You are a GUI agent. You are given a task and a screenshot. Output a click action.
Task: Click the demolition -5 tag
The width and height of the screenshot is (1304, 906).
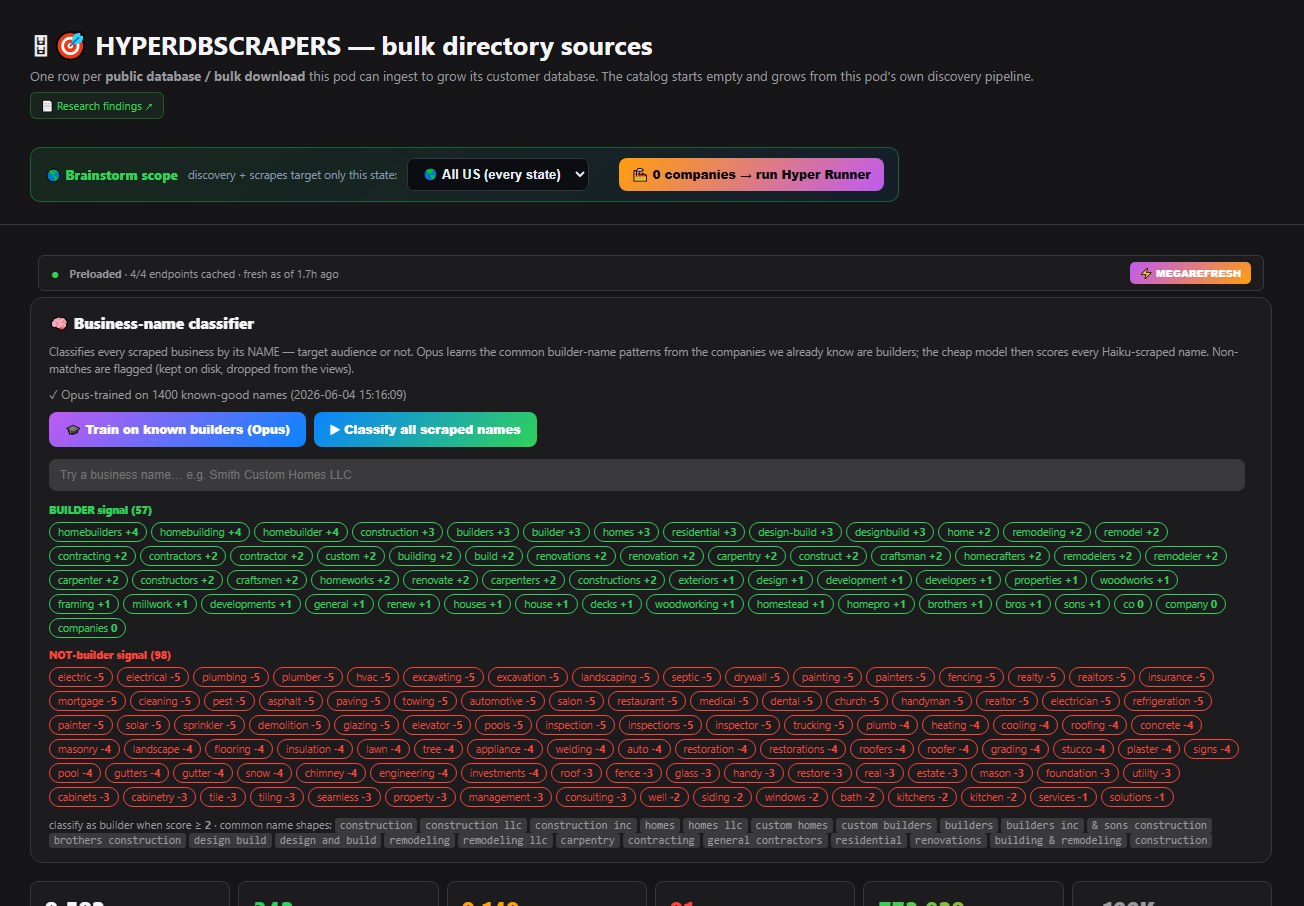(x=289, y=725)
